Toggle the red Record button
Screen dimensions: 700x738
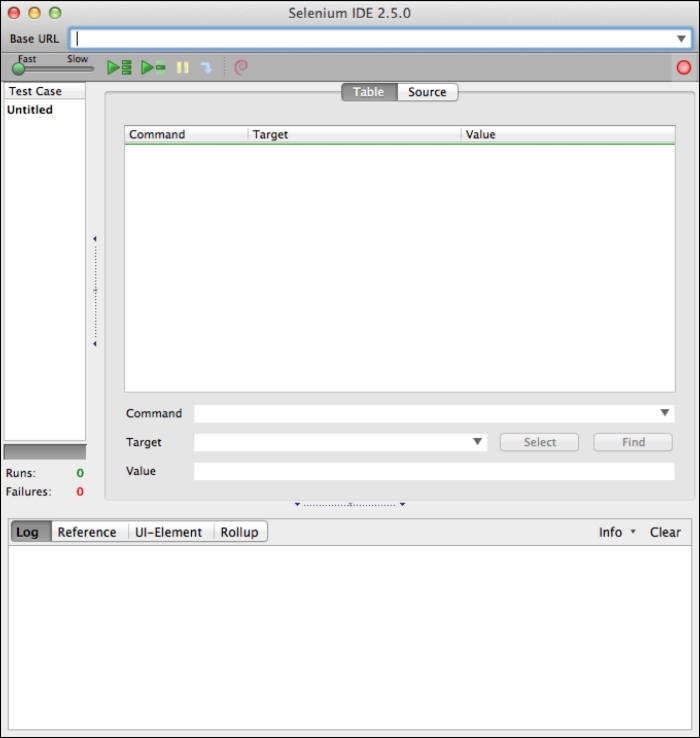click(x=684, y=67)
